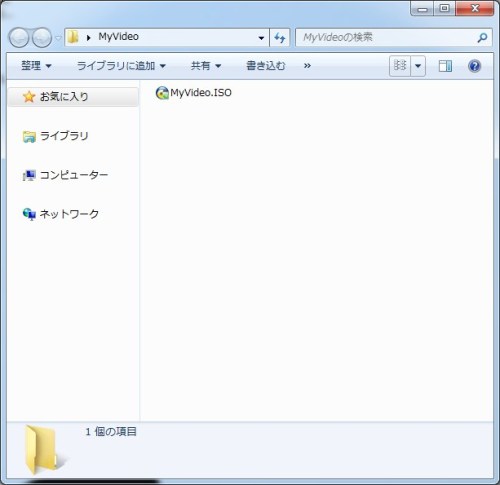
Task: Click the magnifier search icon
Action: pyautogui.click(x=482, y=38)
